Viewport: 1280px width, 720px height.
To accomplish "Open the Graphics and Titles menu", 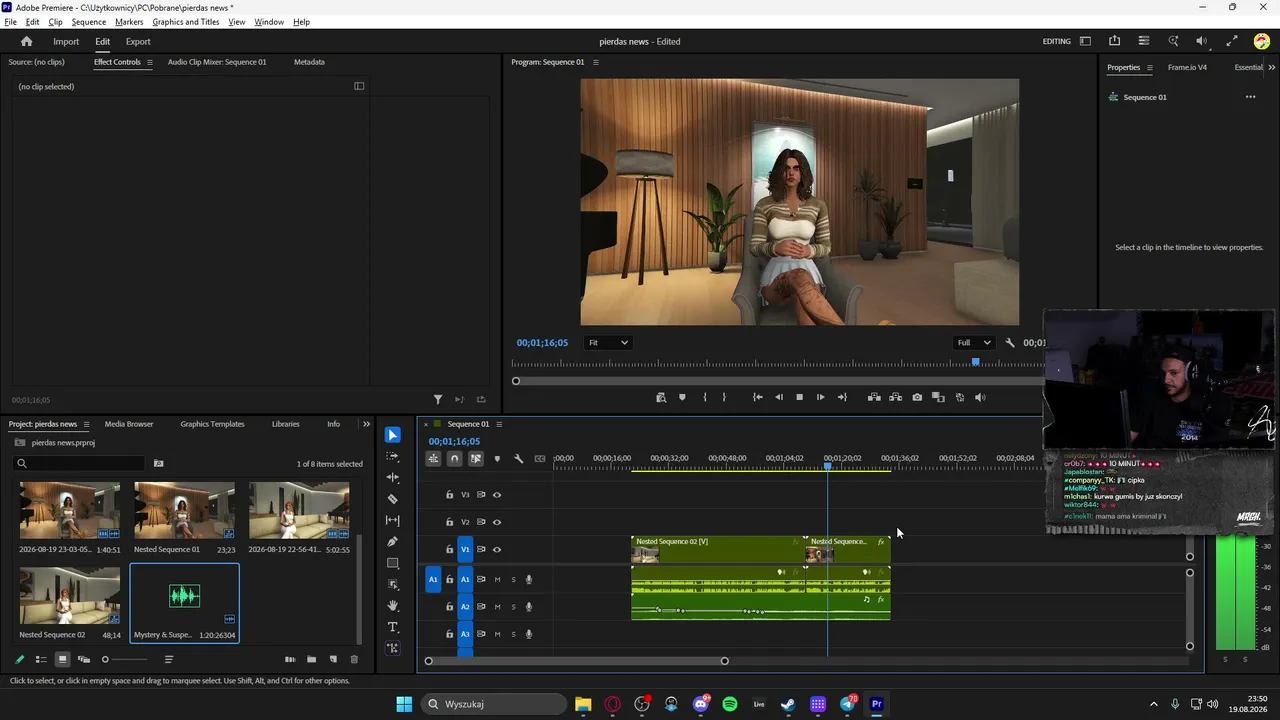I will [x=186, y=22].
